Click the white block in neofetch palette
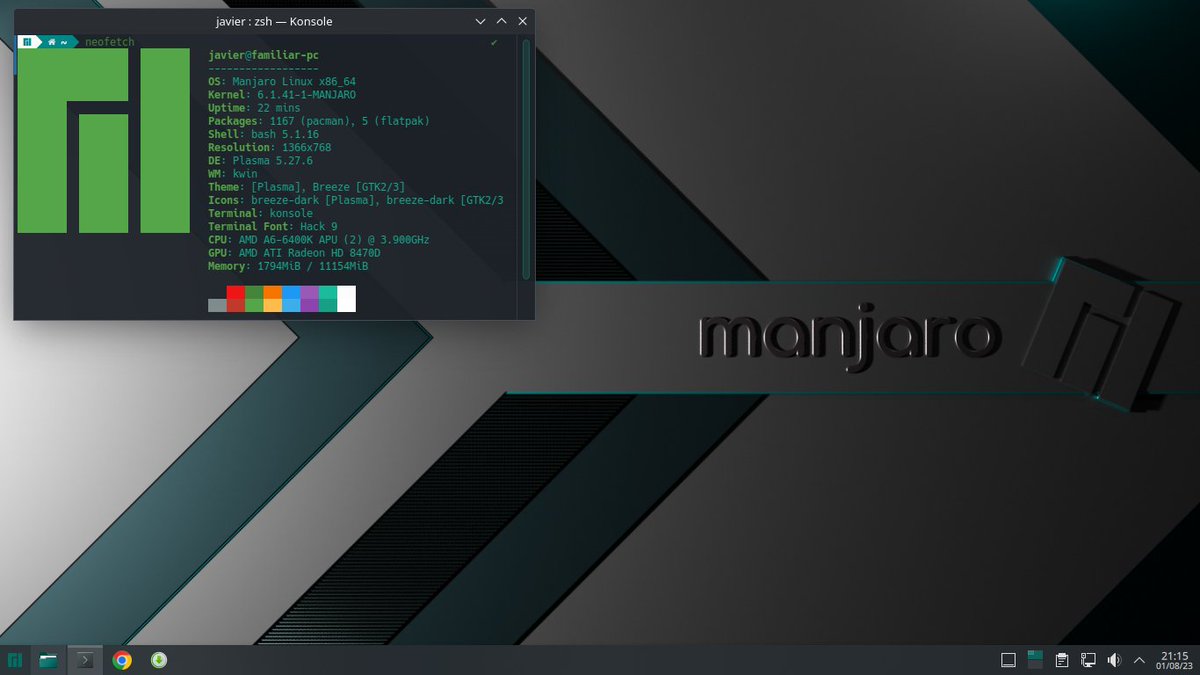 pos(346,299)
